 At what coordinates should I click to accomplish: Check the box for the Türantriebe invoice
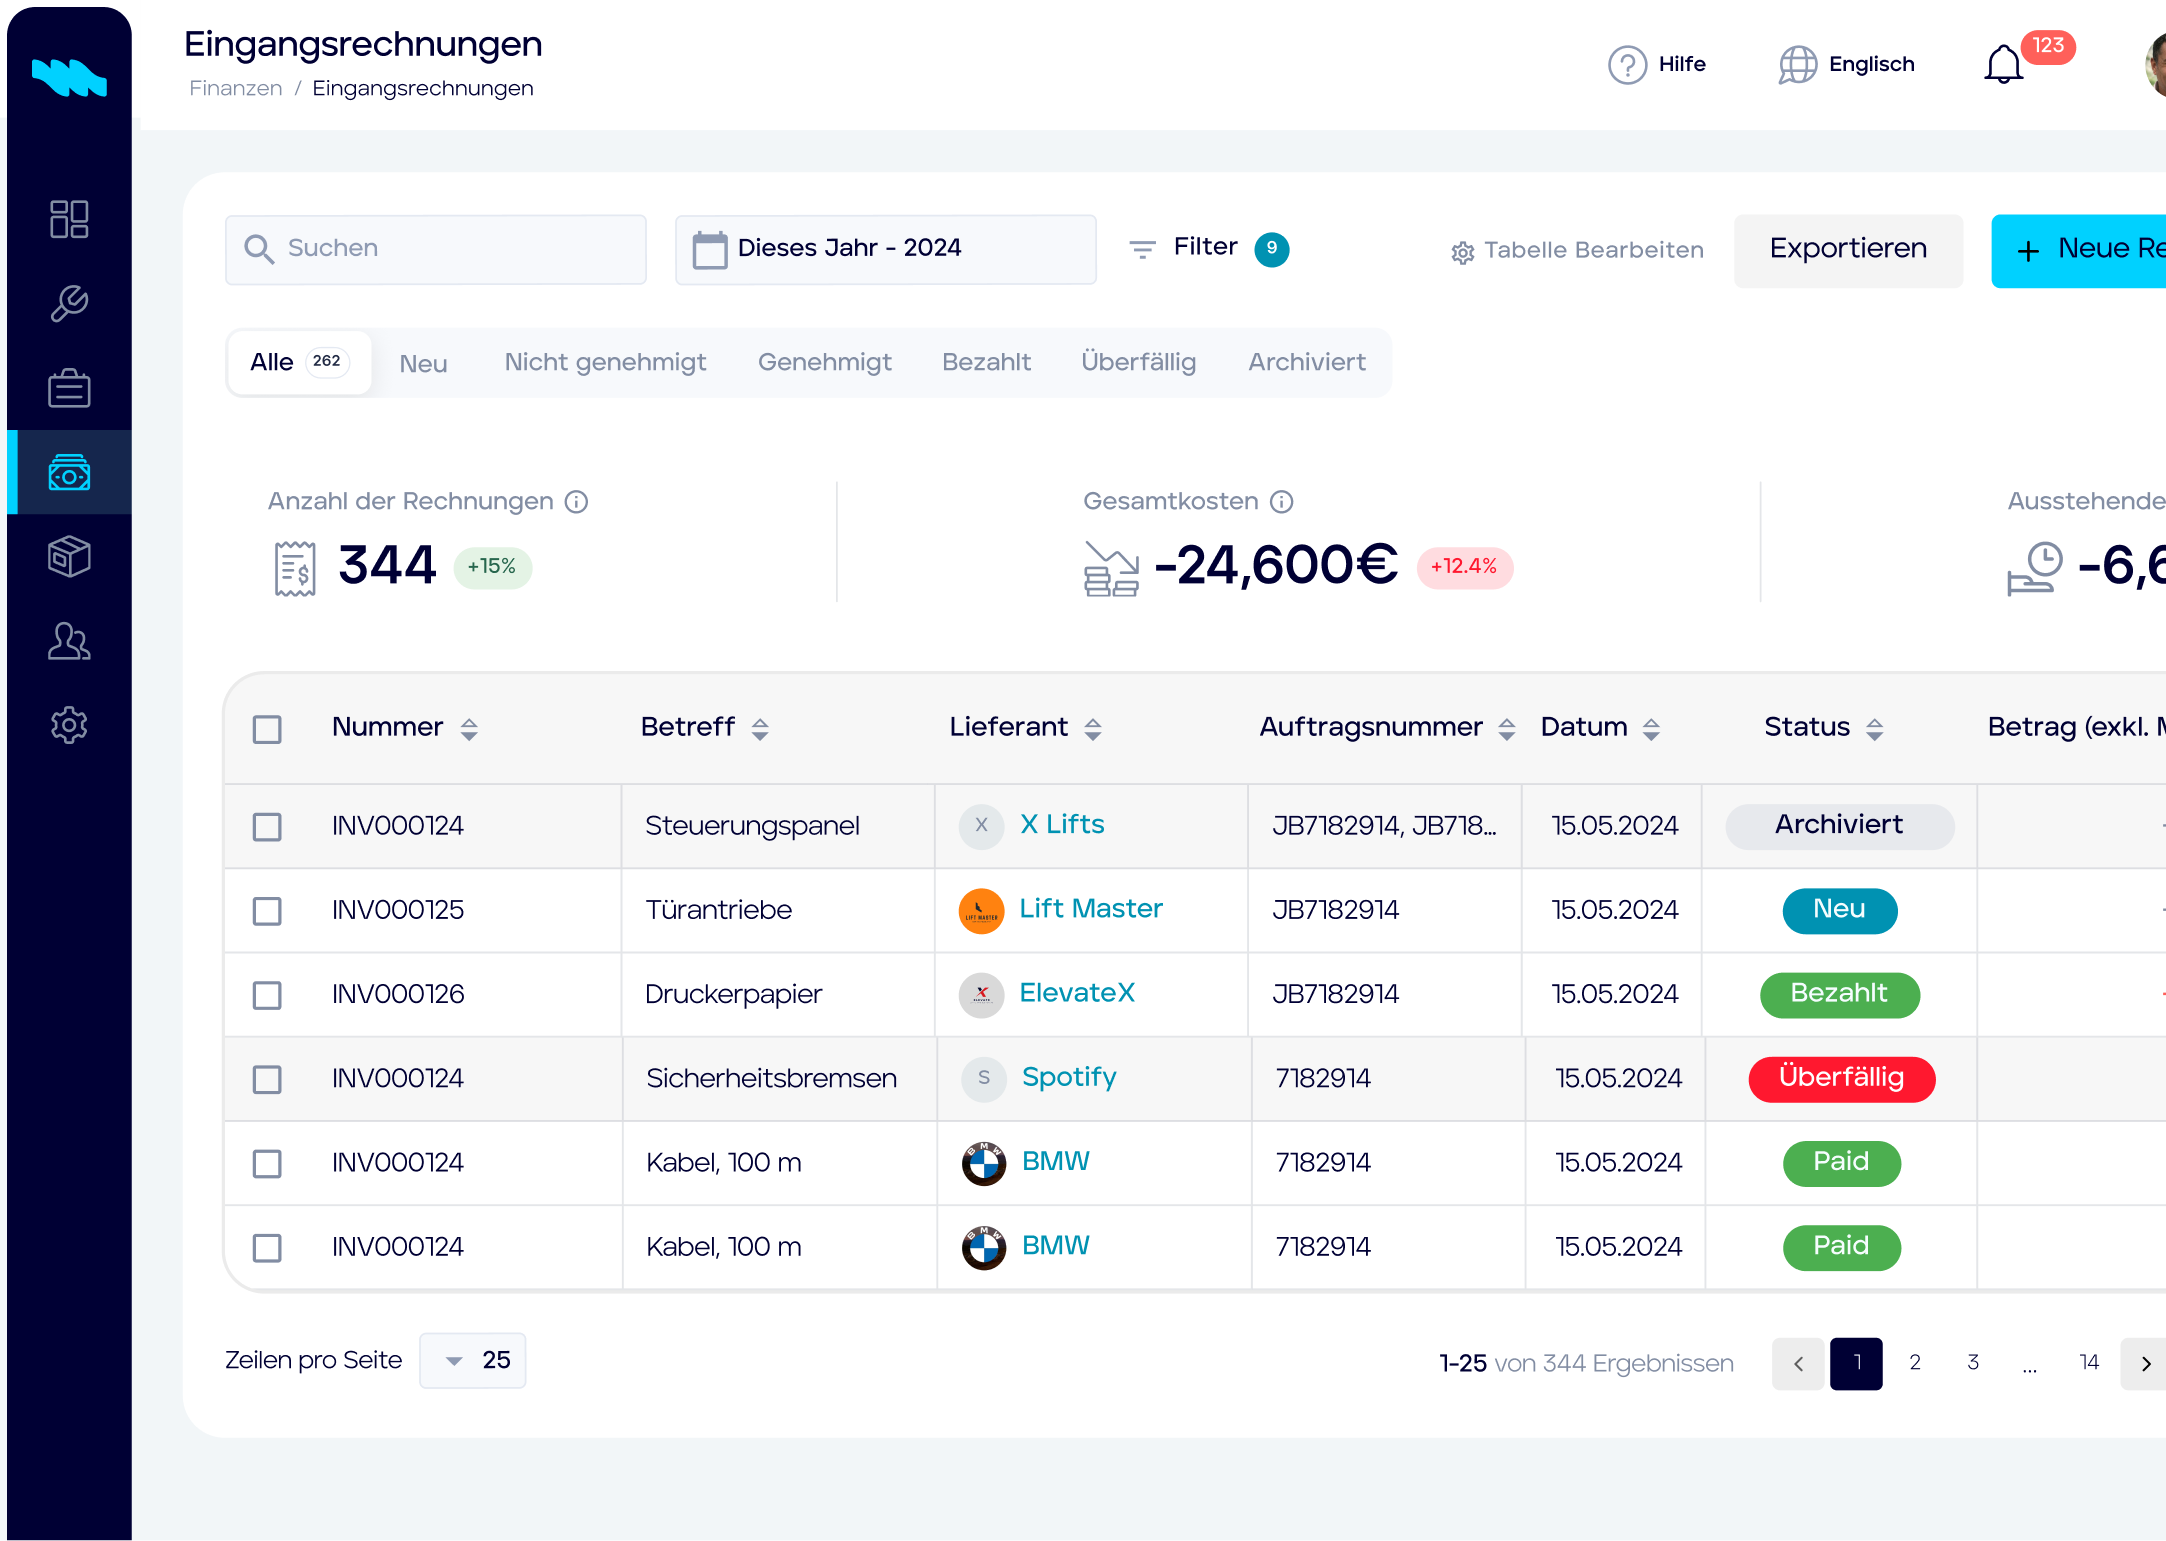[x=267, y=911]
